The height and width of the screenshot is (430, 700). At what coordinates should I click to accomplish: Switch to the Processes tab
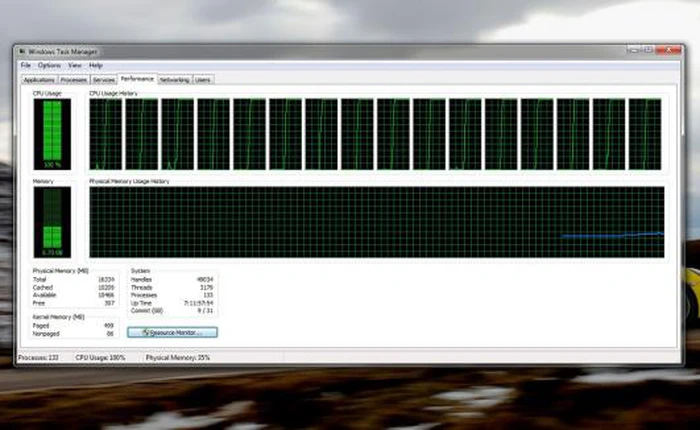coord(73,79)
